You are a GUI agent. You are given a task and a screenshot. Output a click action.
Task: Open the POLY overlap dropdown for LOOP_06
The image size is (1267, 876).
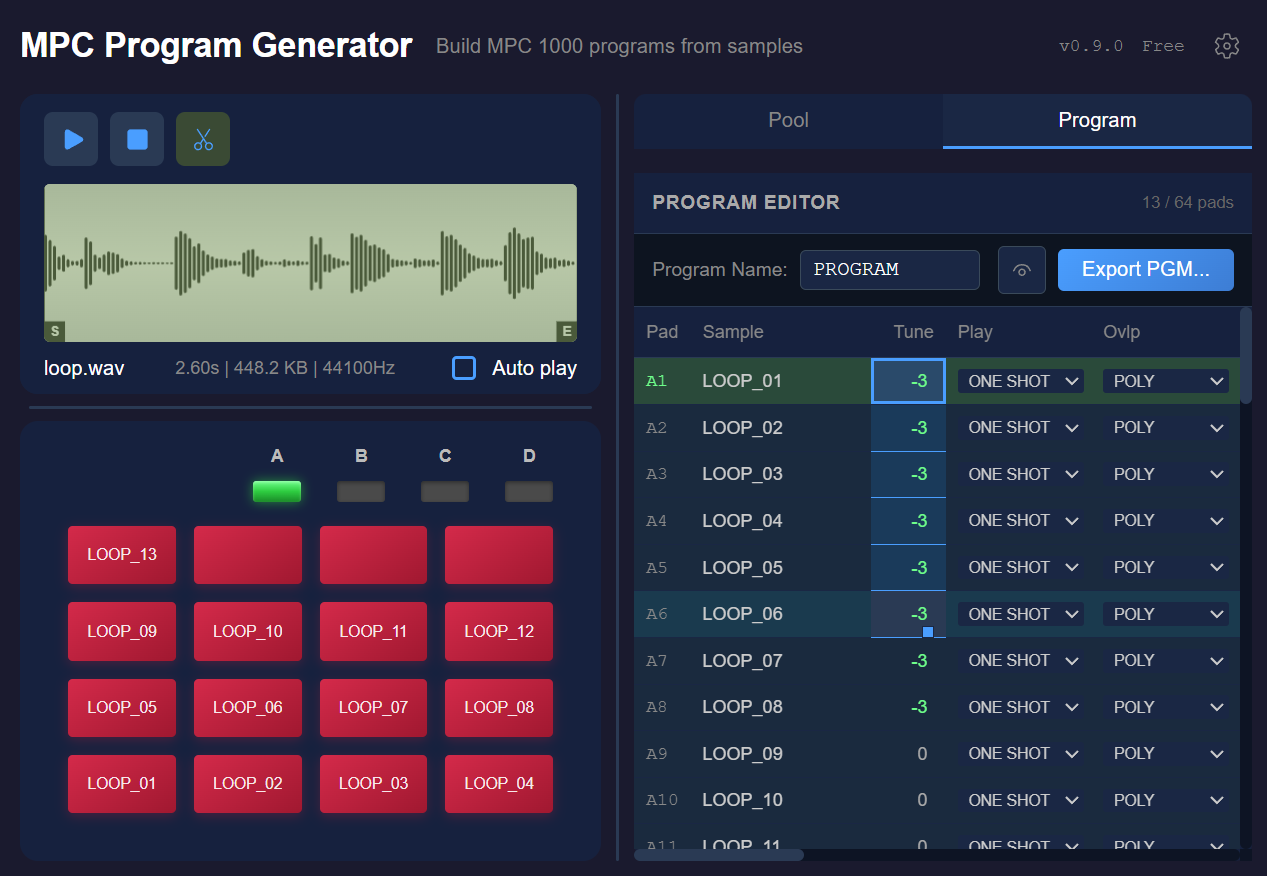1165,613
